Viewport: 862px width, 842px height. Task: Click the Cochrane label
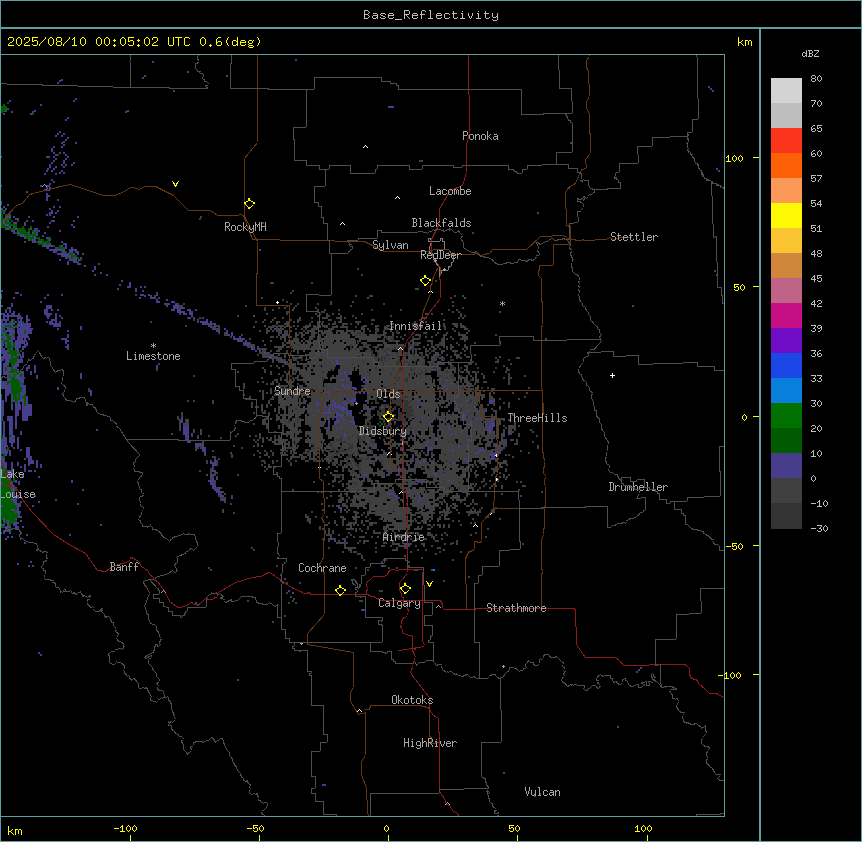tap(322, 568)
